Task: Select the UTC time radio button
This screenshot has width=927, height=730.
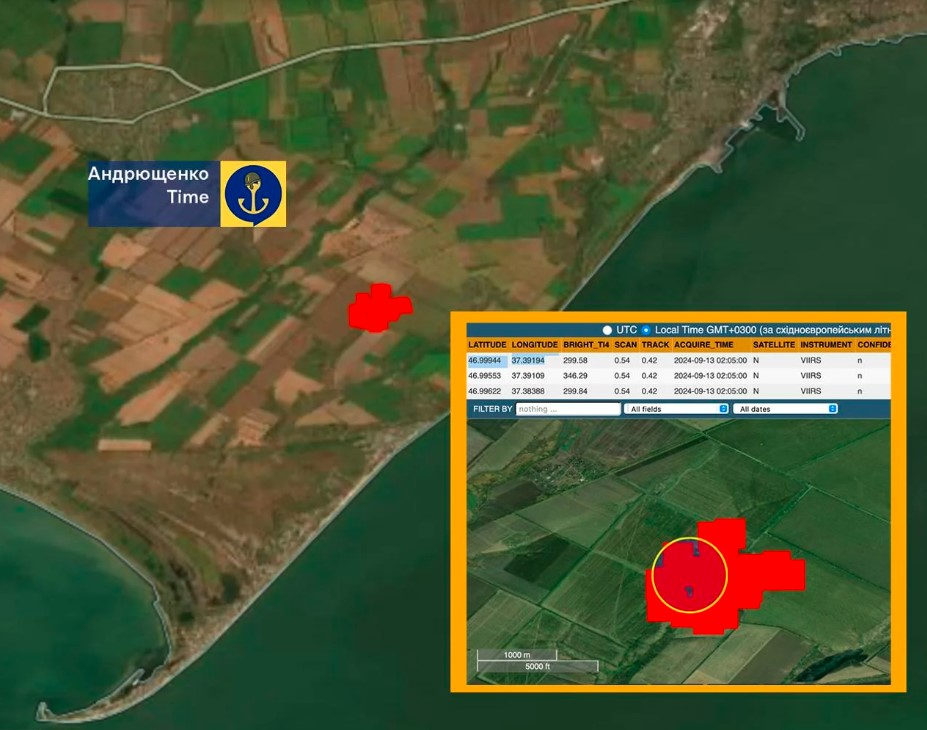Action: pos(607,330)
